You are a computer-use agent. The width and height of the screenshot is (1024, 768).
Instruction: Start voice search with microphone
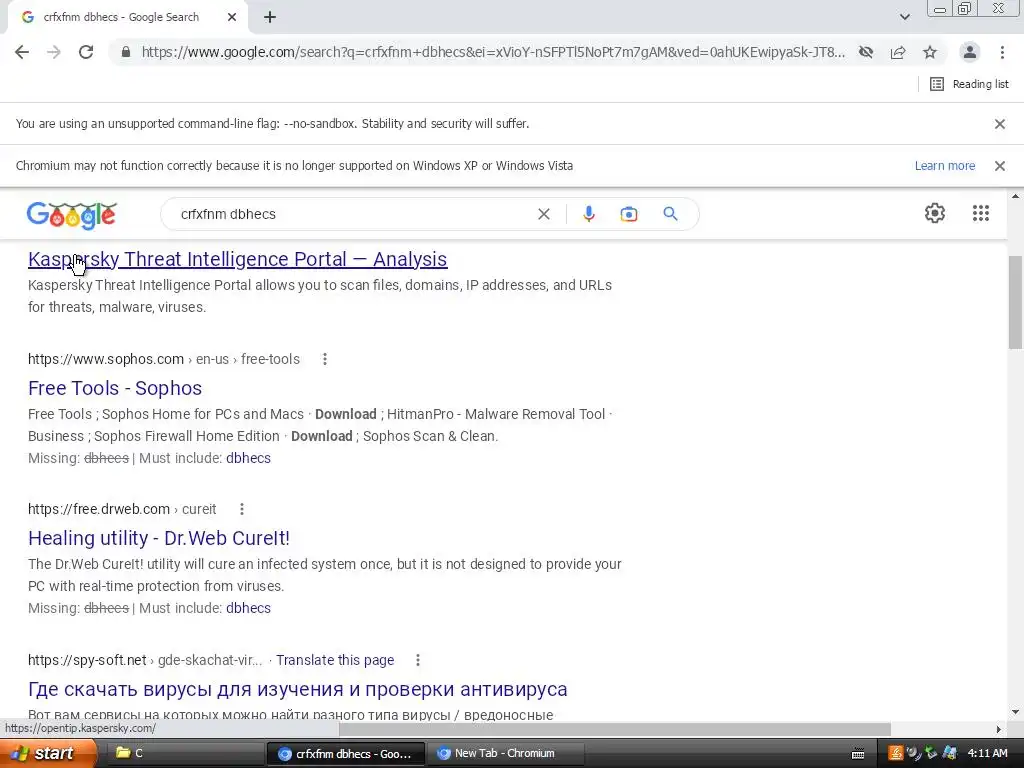click(x=588, y=214)
